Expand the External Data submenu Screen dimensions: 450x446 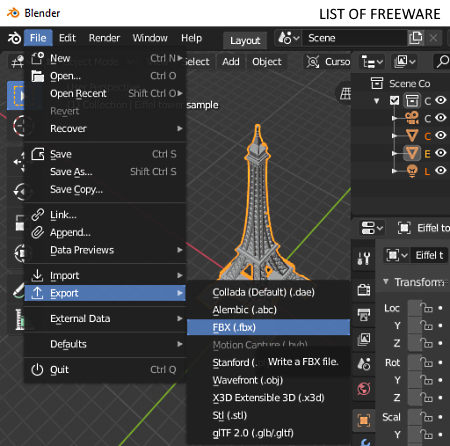(105, 319)
